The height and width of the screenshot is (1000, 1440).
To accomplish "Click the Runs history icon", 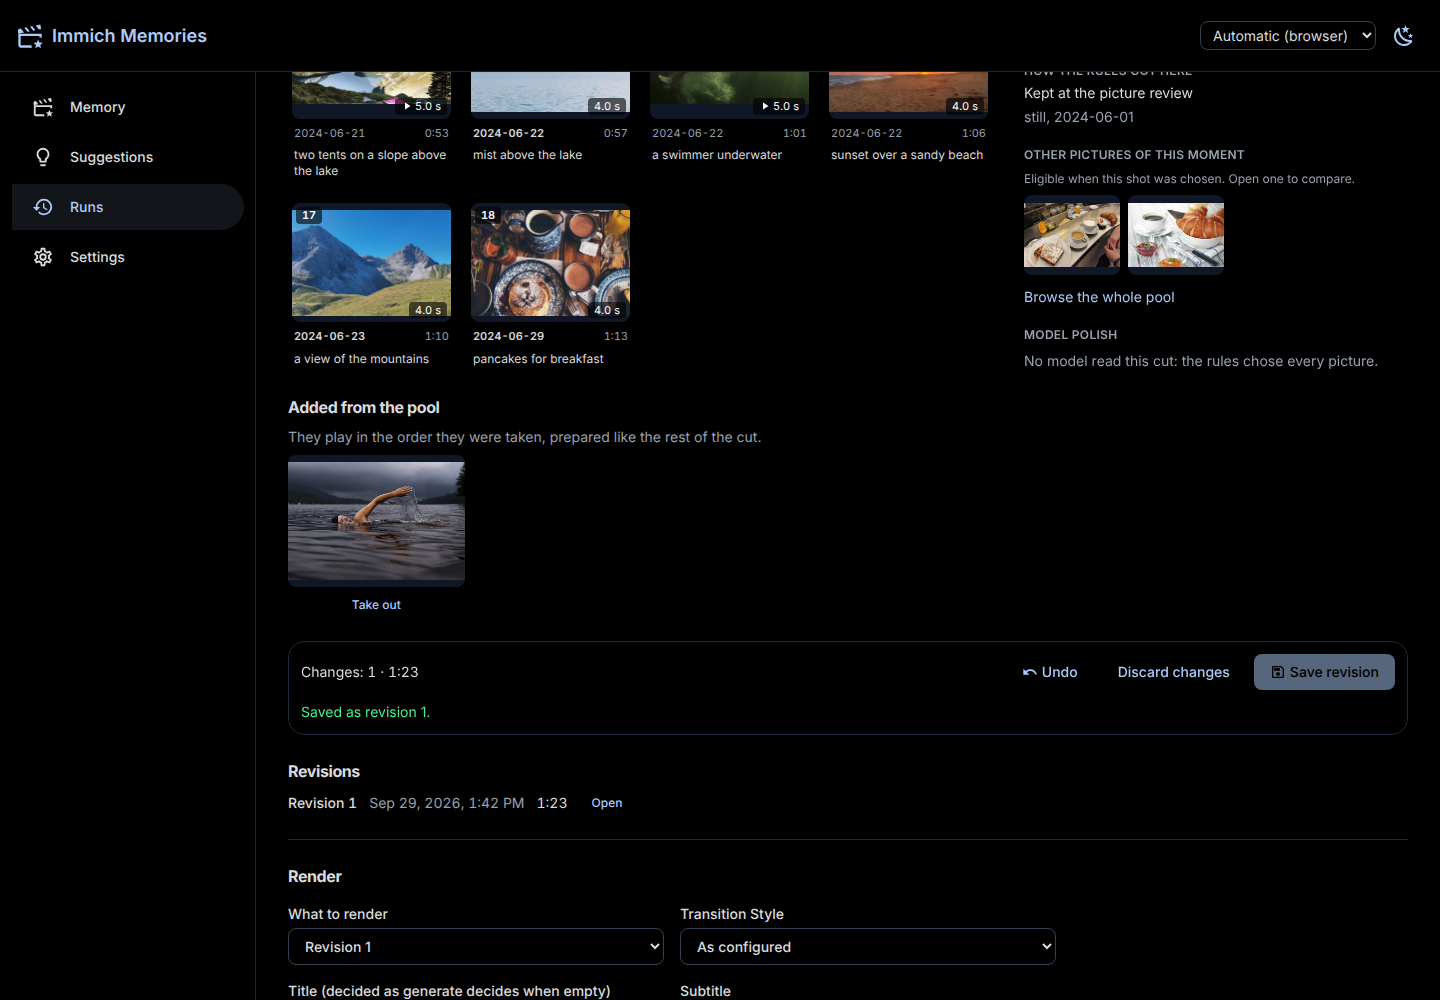I will pos(43,207).
